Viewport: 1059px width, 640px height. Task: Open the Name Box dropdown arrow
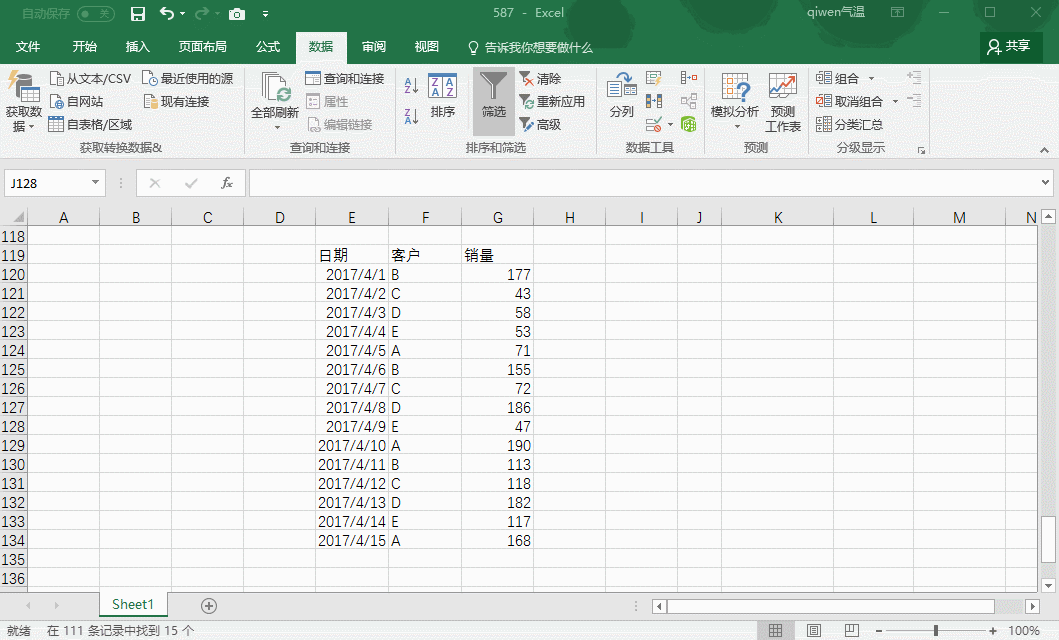[x=95, y=182]
